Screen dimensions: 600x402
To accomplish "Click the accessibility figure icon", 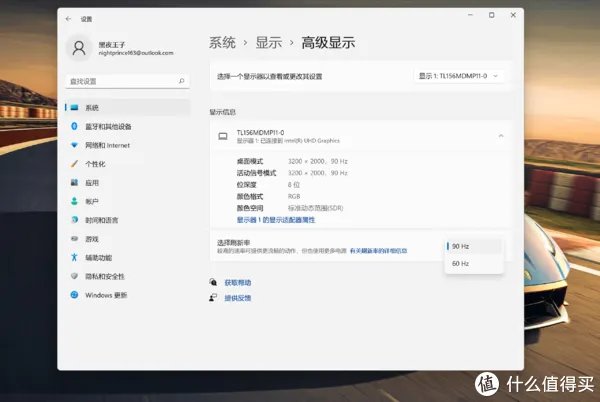I will (75, 257).
